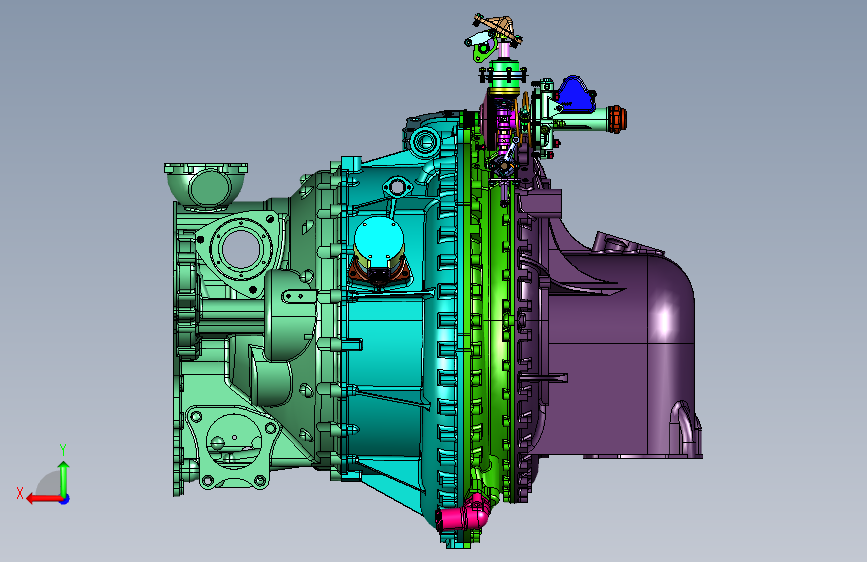Screen dimensions: 867x562
Task: Select the dark blue component near the top
Action: coord(575,93)
